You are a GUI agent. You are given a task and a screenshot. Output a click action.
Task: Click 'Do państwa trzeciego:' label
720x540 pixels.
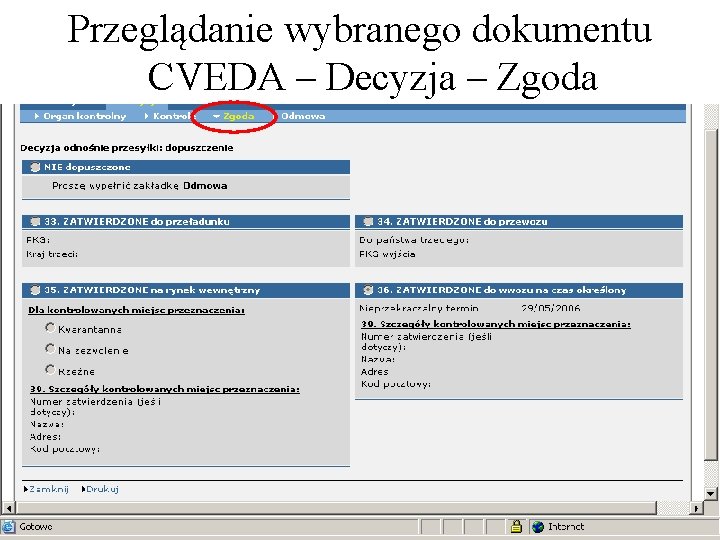(x=414, y=240)
